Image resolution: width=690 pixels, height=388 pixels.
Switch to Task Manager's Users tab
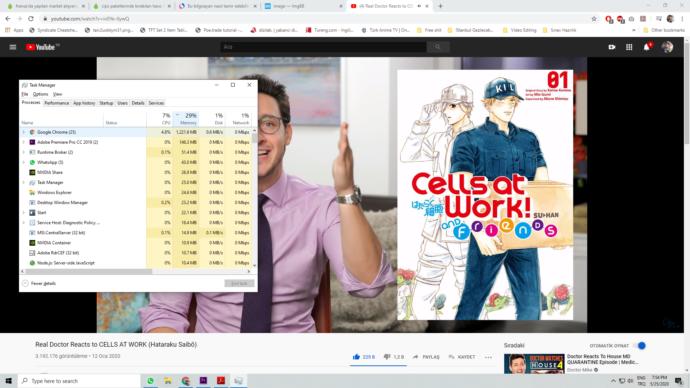coord(122,103)
